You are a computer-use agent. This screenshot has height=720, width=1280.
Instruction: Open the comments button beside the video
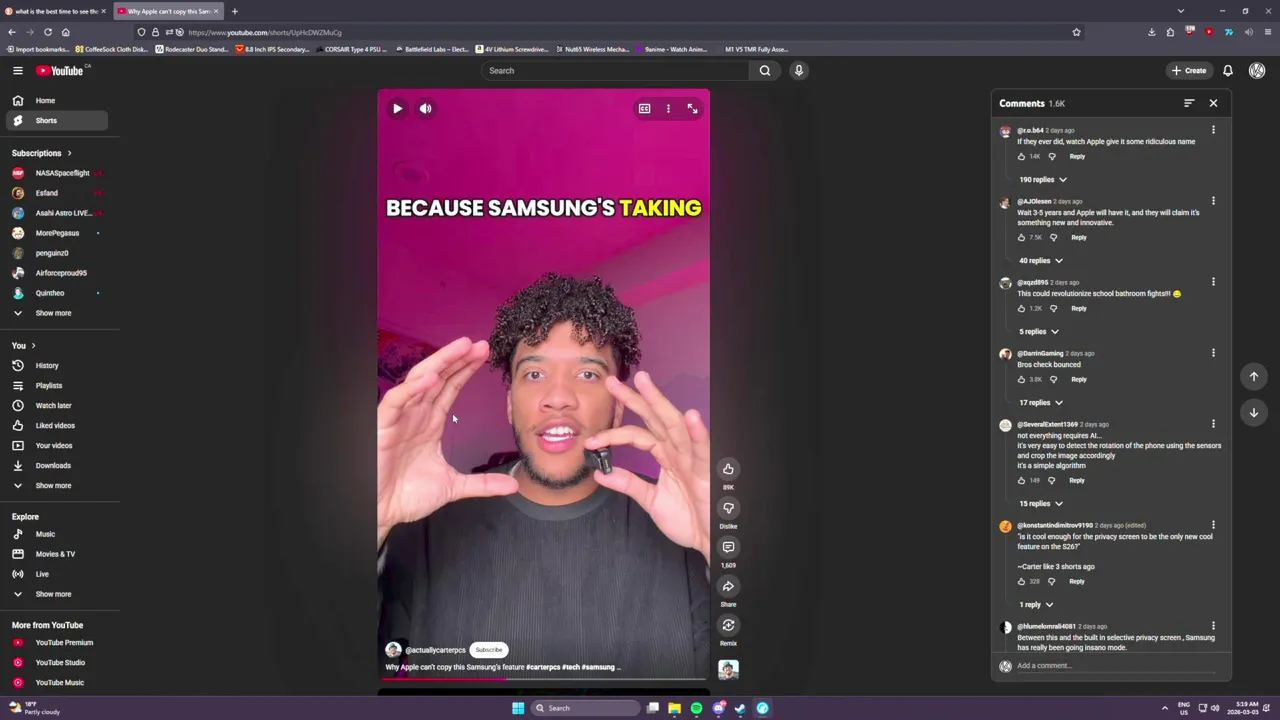(728, 547)
